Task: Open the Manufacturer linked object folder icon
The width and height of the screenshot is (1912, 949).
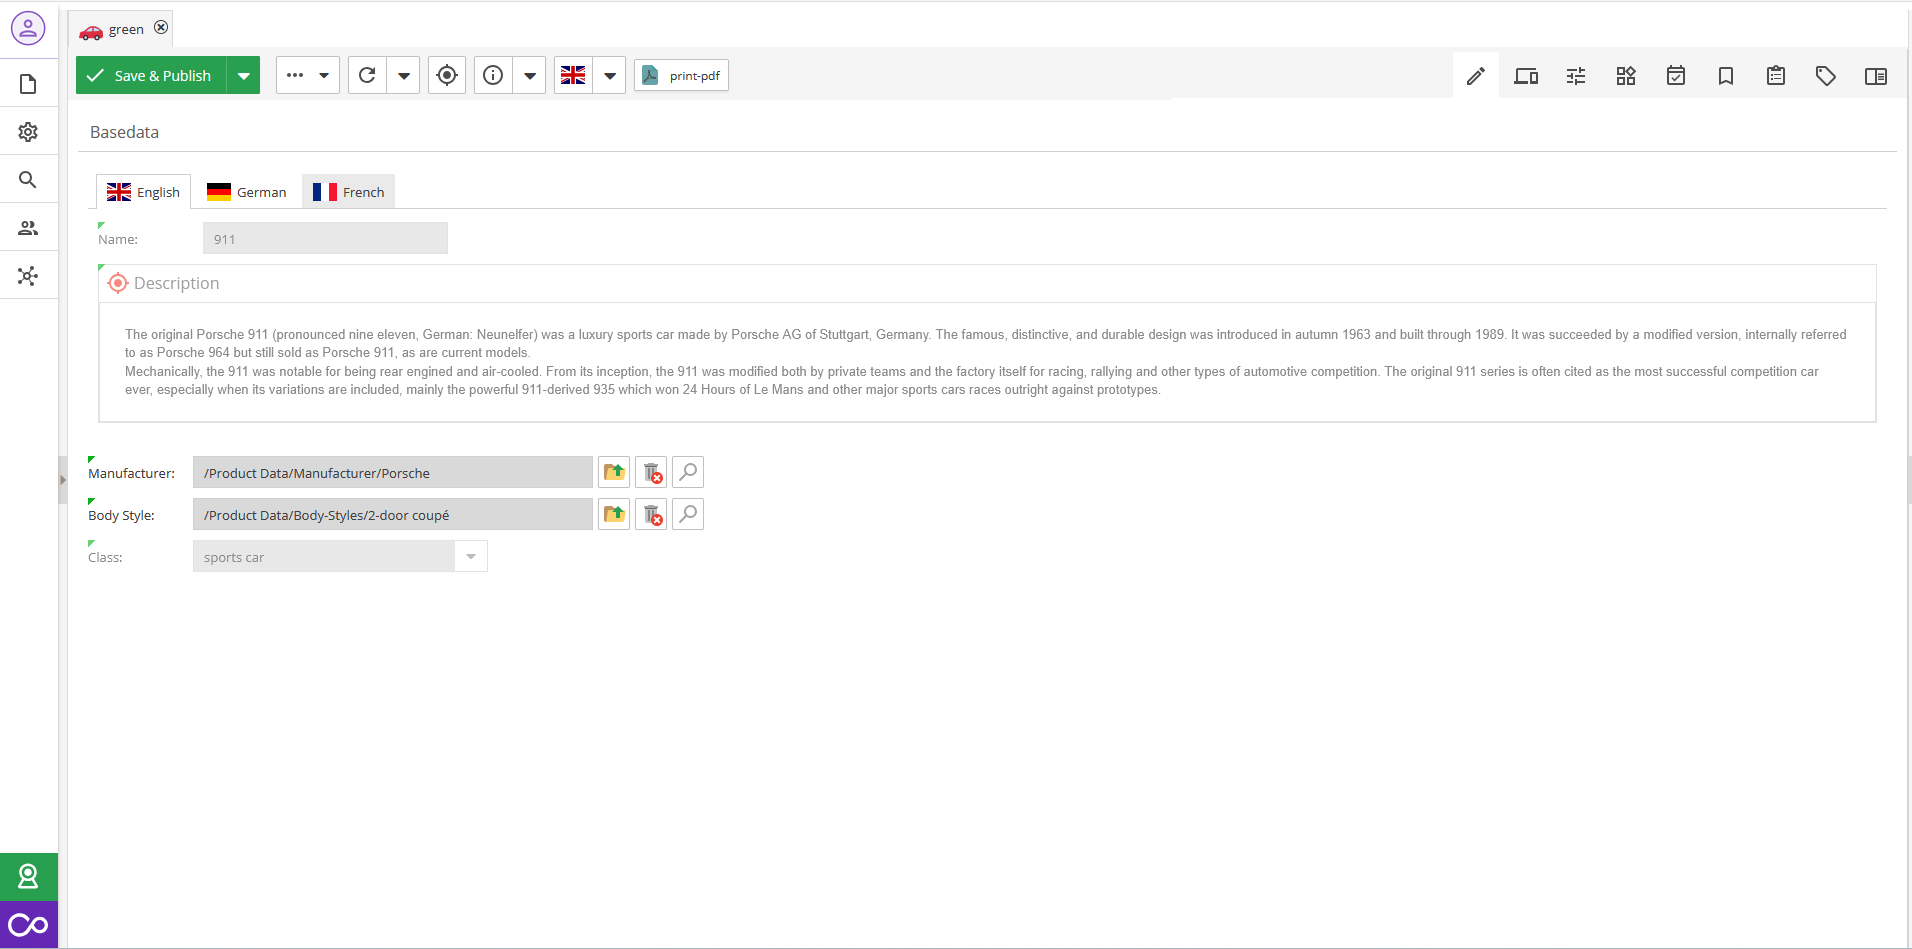Action: 614,472
